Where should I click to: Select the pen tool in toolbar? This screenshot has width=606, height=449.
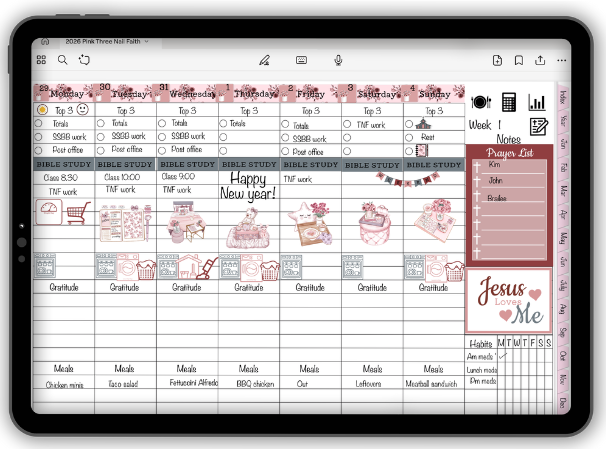pyautogui.click(x=264, y=60)
